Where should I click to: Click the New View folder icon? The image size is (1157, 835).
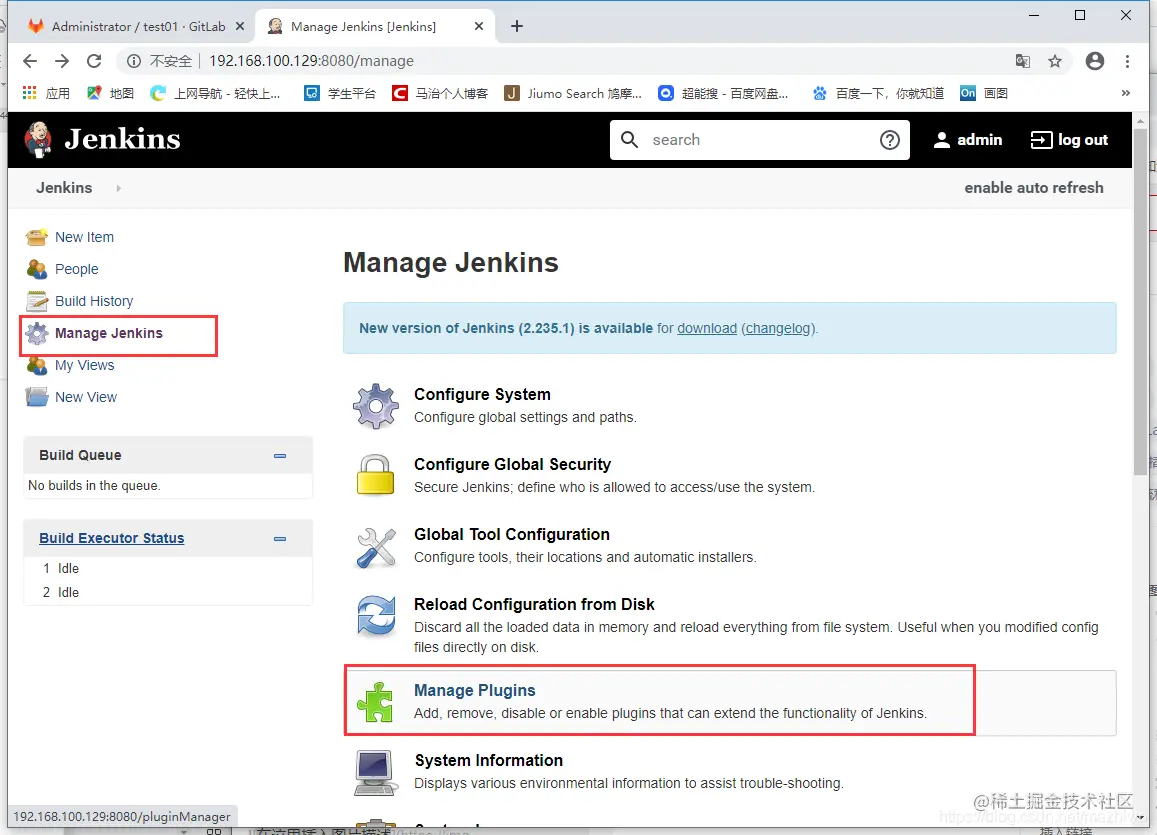tap(37, 397)
